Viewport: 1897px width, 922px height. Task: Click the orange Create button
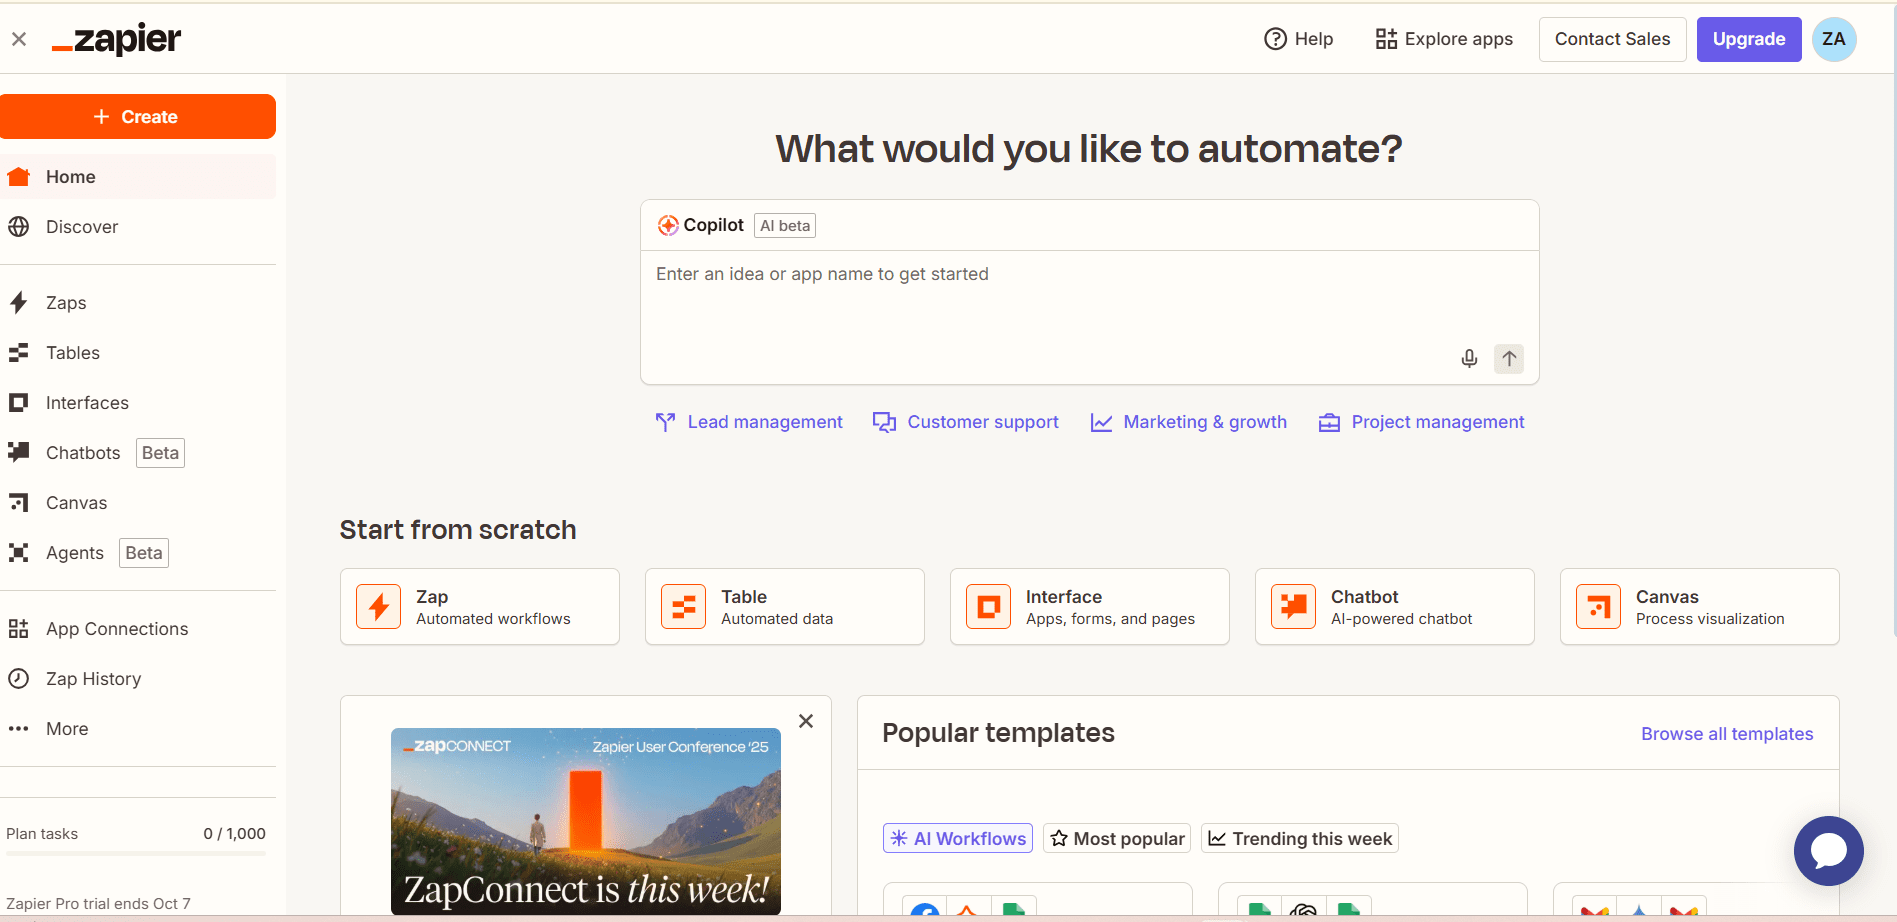click(138, 116)
